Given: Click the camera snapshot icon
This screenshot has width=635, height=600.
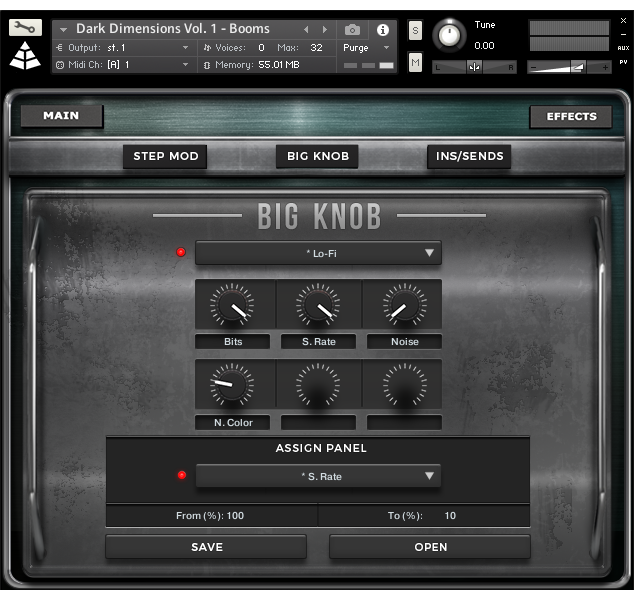Looking at the screenshot, I should pos(352,30).
